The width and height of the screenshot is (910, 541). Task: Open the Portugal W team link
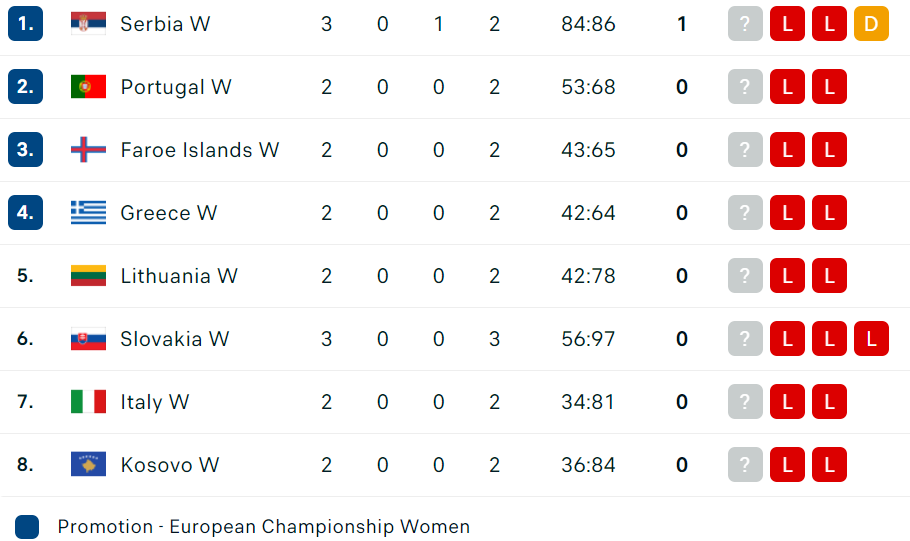pyautogui.click(x=176, y=87)
